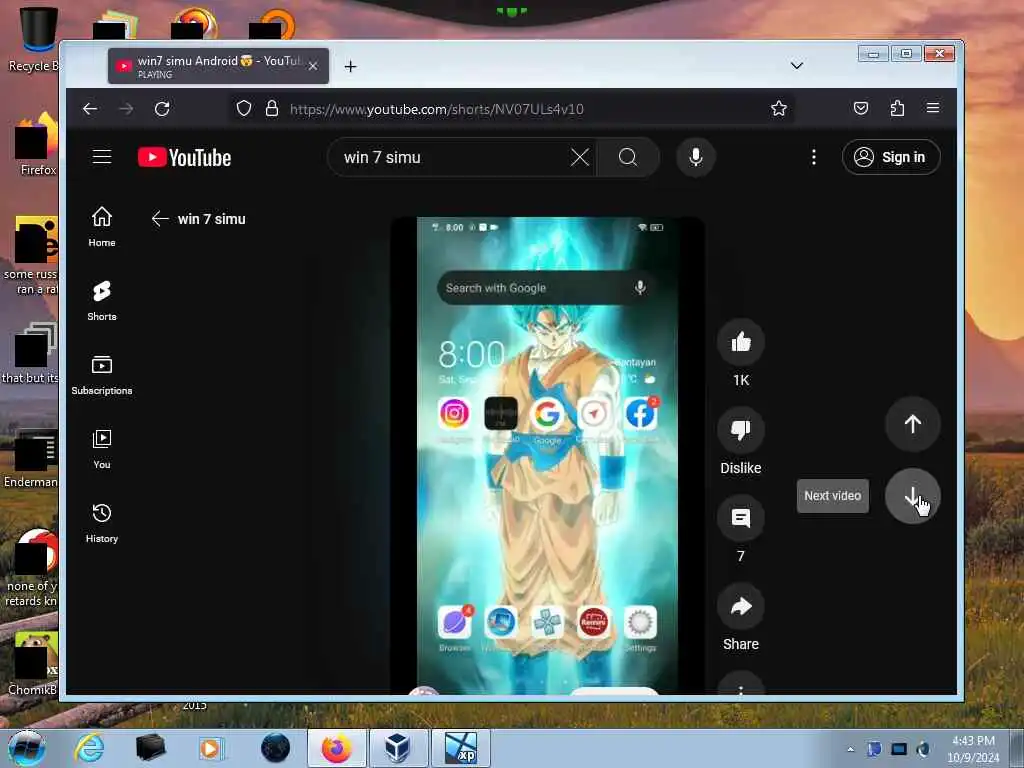Open Recycle Bin desktop icon

pyautogui.click(x=34, y=39)
